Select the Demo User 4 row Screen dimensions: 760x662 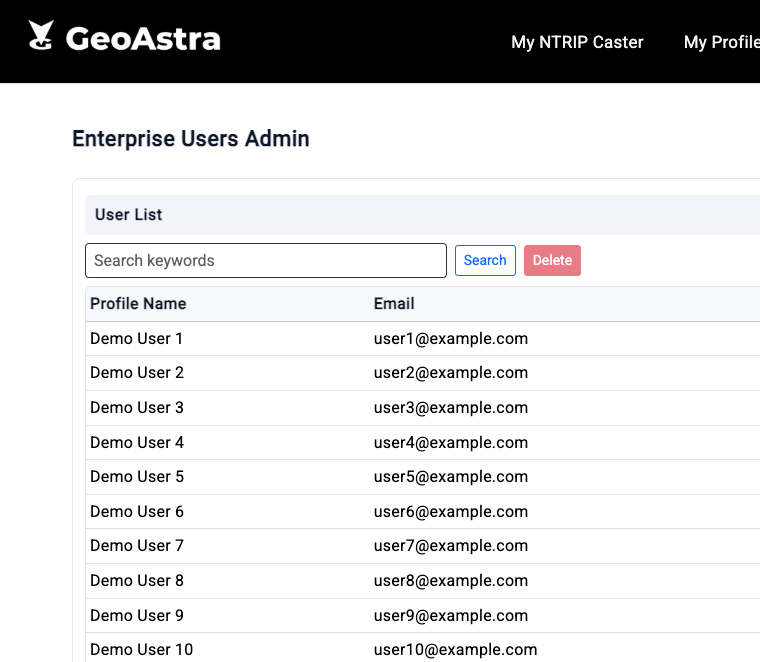tap(423, 442)
